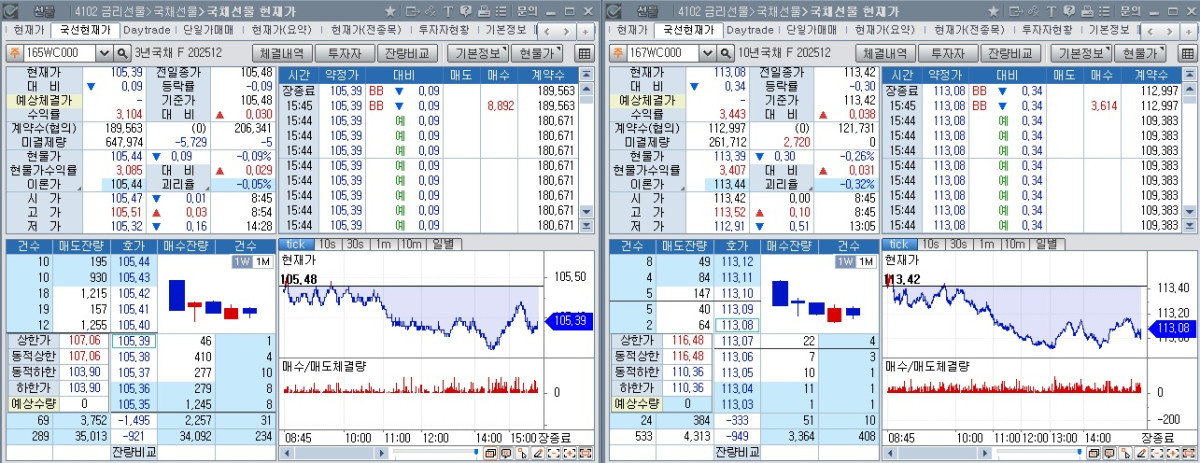Open 단일가매매 tab in left window
Screen dimensions: 1200x463
[208, 30]
